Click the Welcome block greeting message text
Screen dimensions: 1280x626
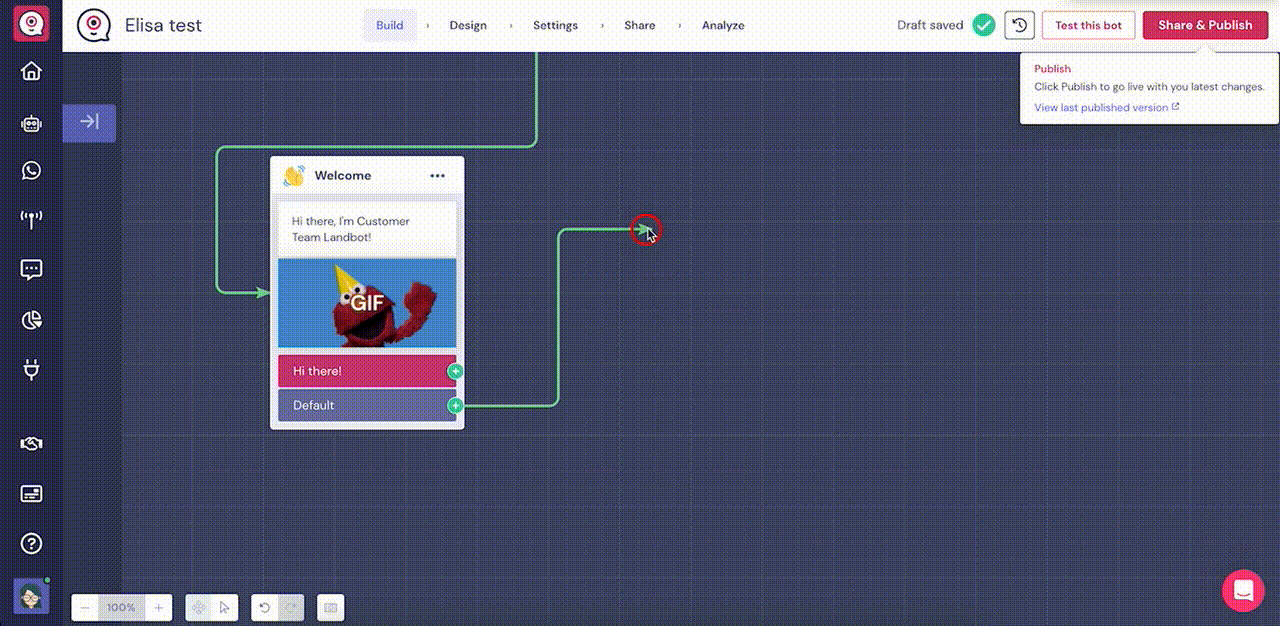pyautogui.click(x=351, y=229)
